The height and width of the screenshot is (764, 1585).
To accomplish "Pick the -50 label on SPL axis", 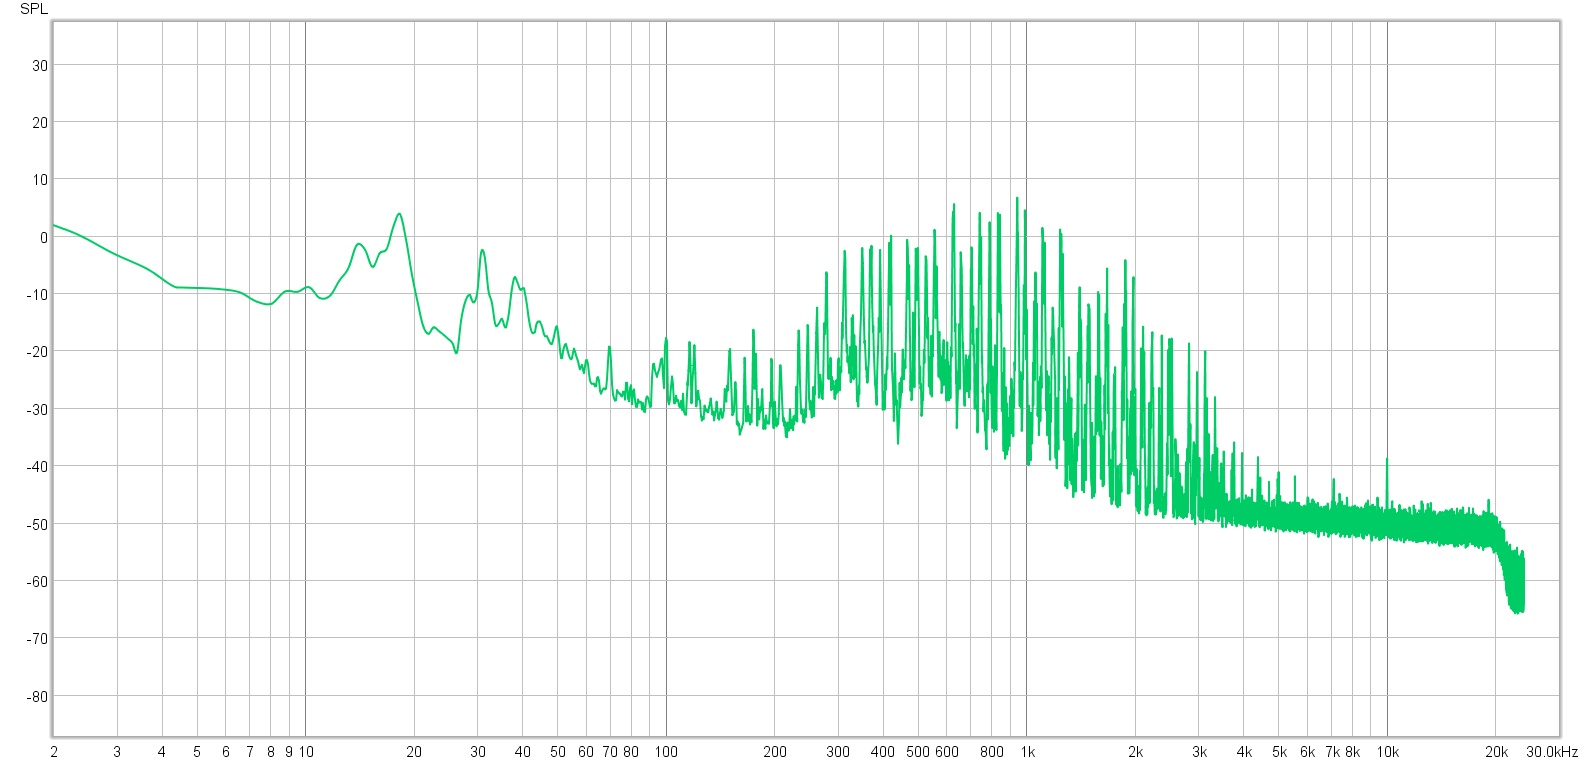I will [38, 523].
